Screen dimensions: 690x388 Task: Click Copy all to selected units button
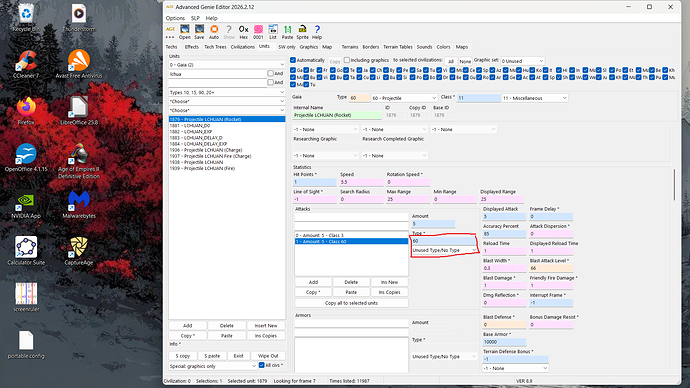tap(351, 303)
